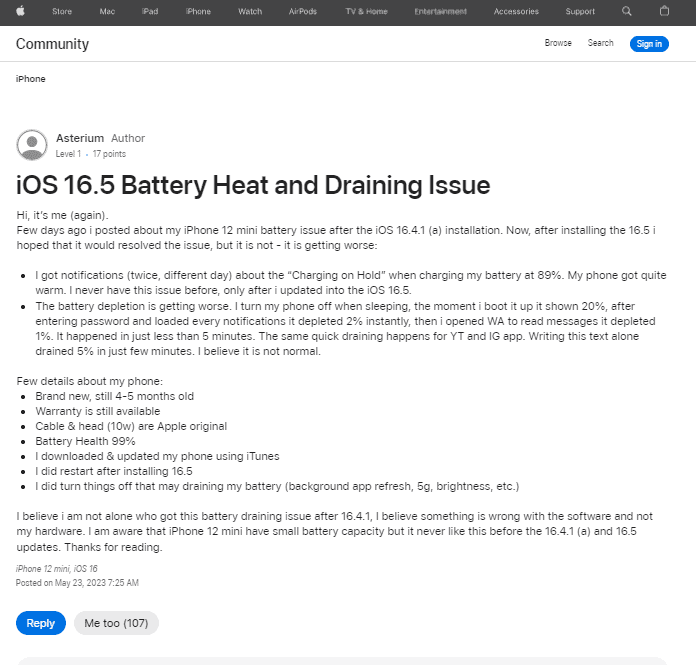Click the Me too (107) button

tap(116, 623)
